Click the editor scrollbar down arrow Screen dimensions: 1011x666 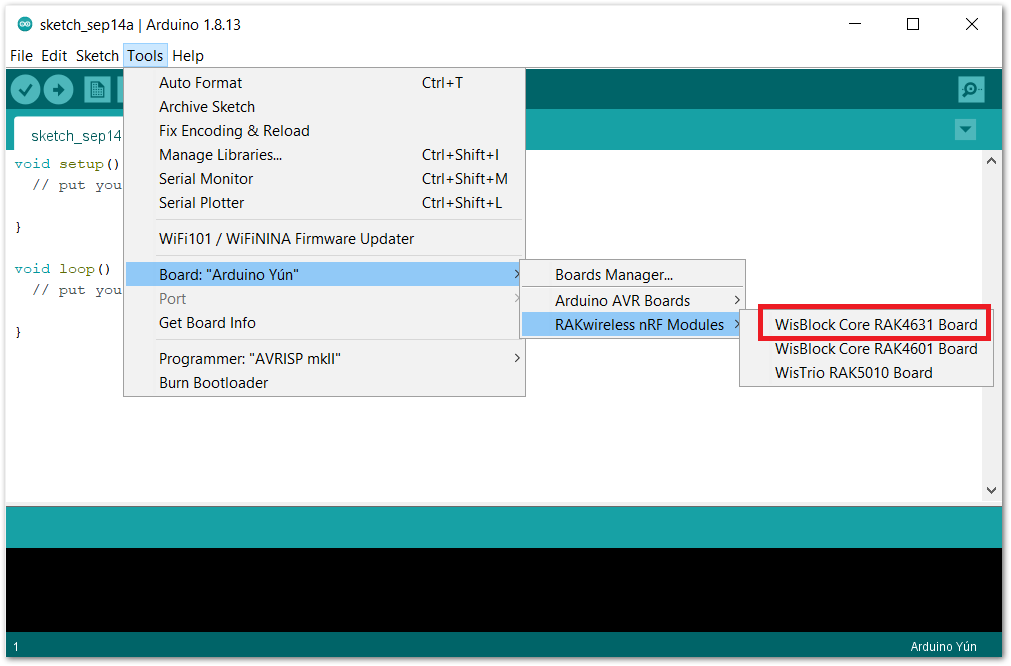[991, 490]
